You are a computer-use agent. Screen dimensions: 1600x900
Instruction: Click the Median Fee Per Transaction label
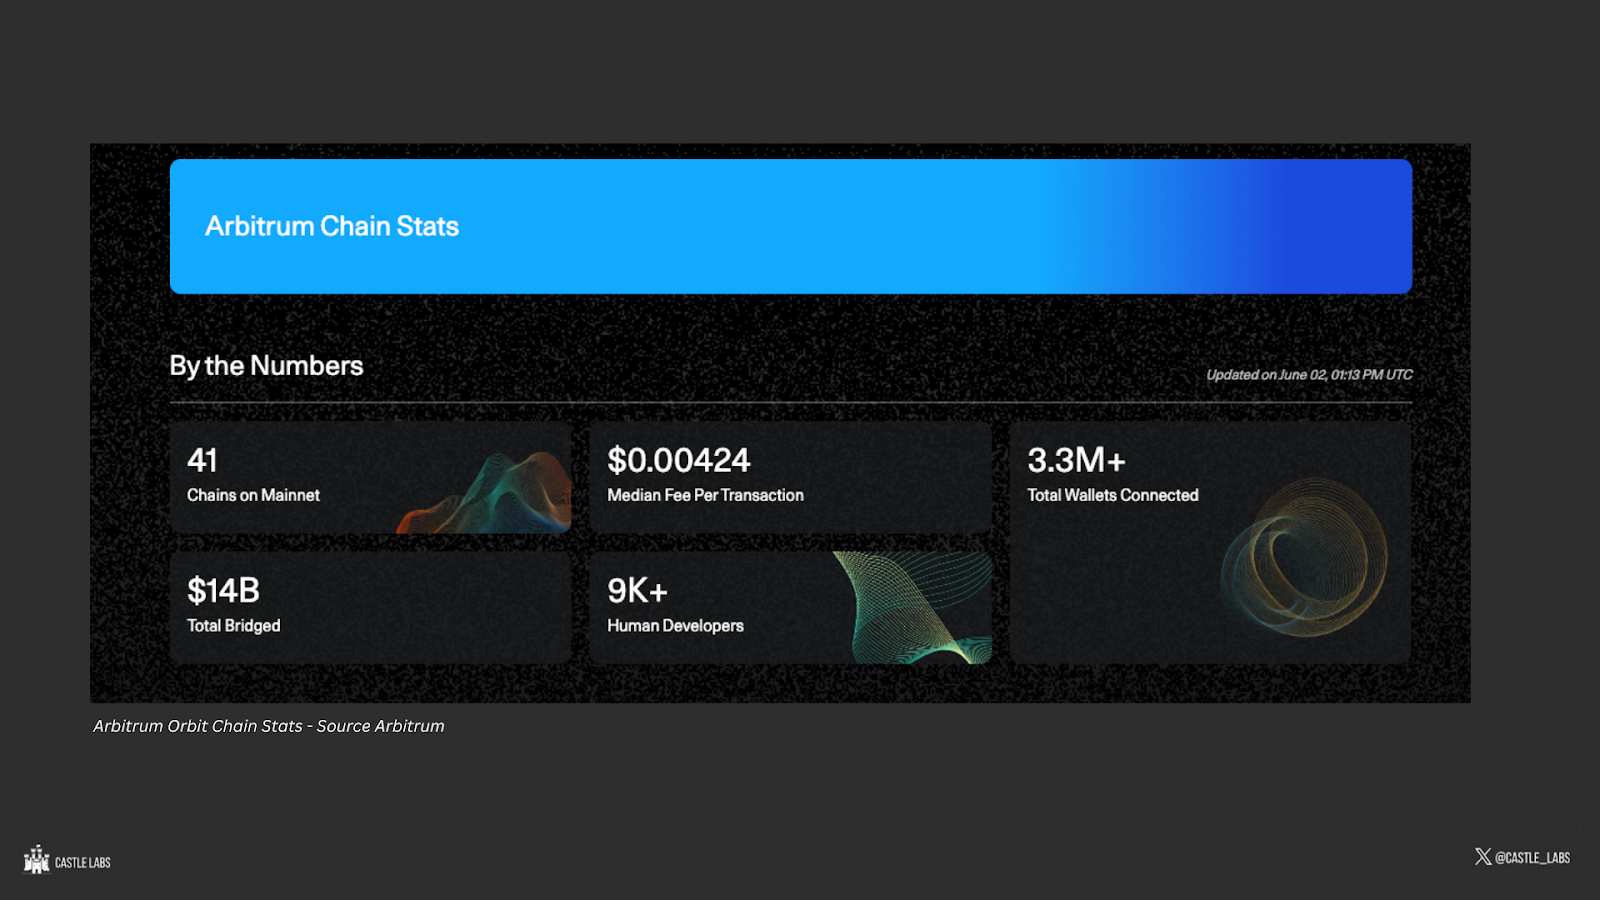(x=705, y=495)
